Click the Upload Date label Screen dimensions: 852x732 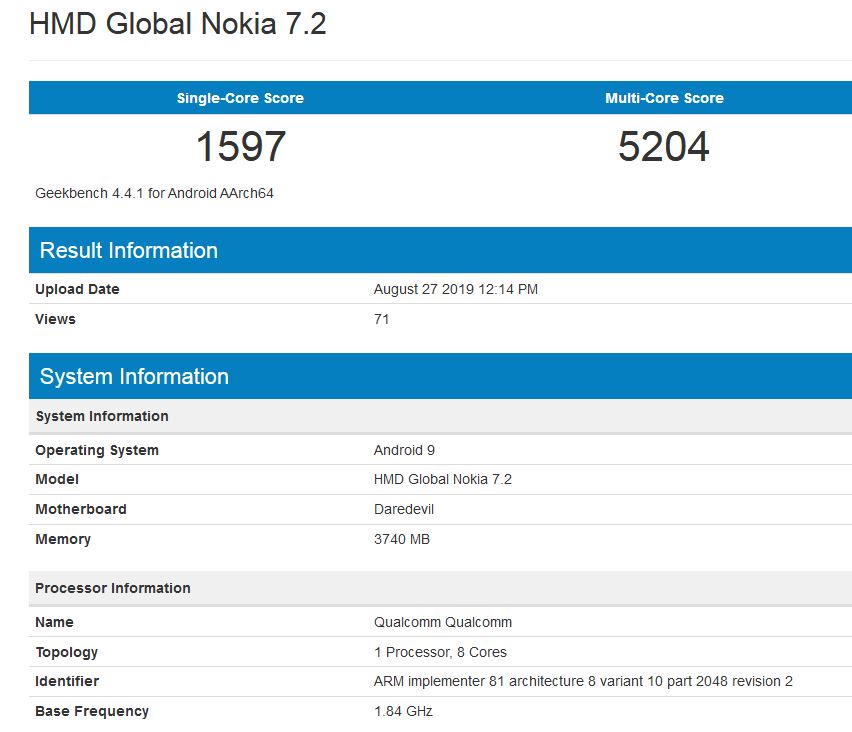tap(77, 289)
